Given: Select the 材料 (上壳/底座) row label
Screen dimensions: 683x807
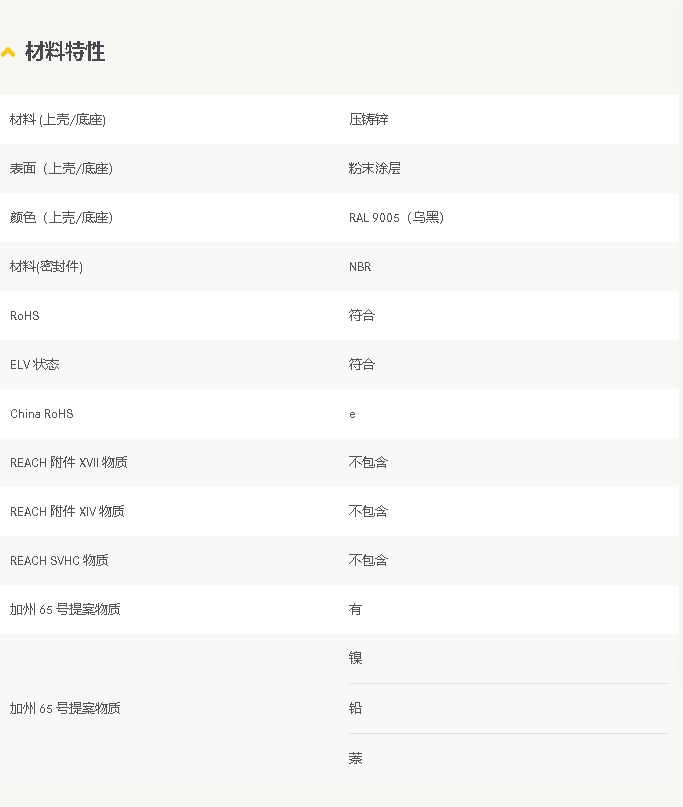Looking at the screenshot, I should [58, 119].
